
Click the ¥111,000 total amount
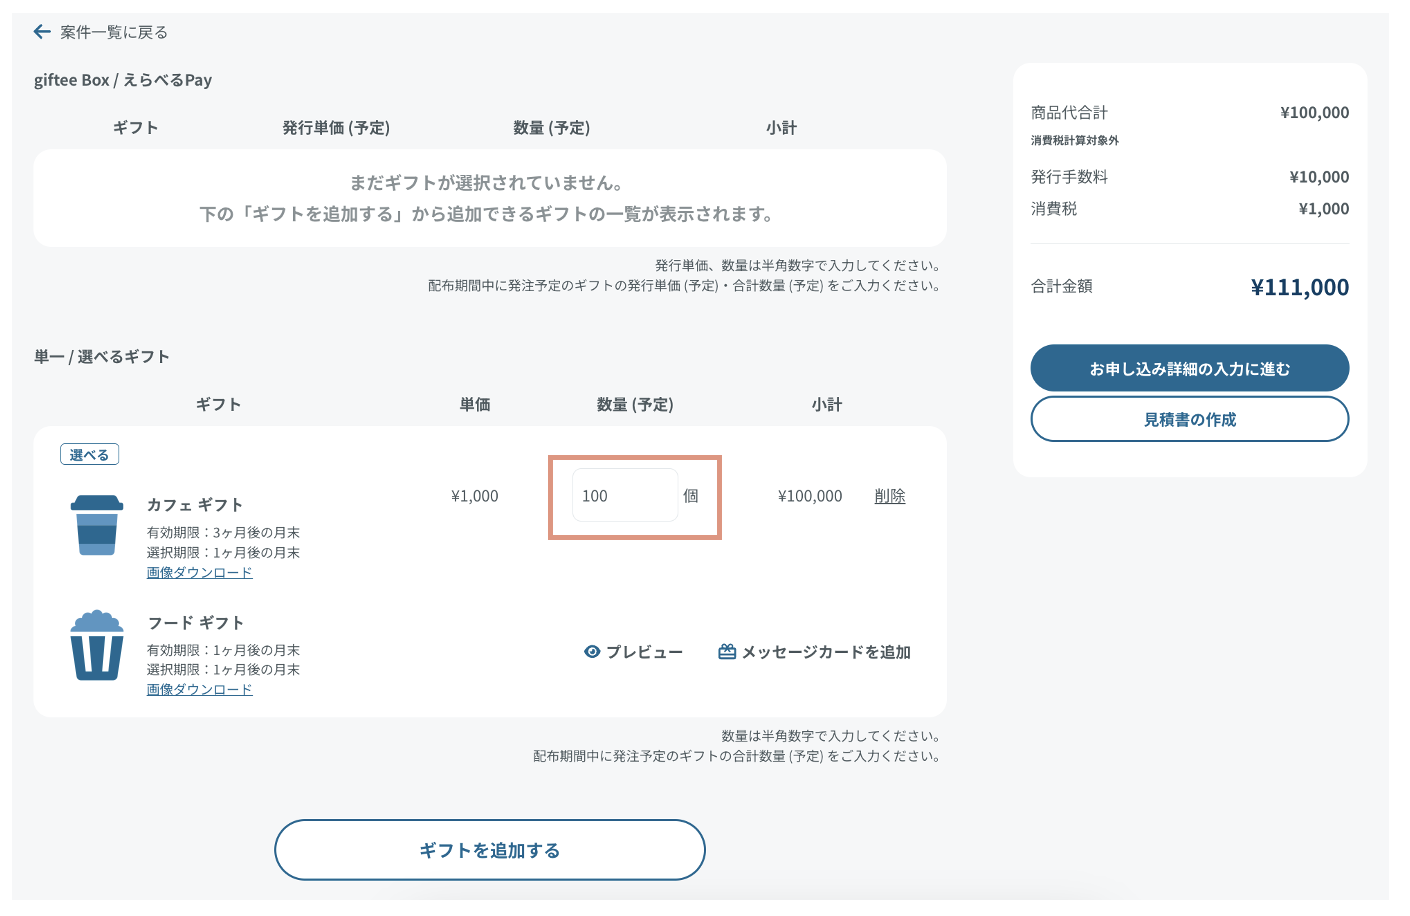pyautogui.click(x=1299, y=288)
